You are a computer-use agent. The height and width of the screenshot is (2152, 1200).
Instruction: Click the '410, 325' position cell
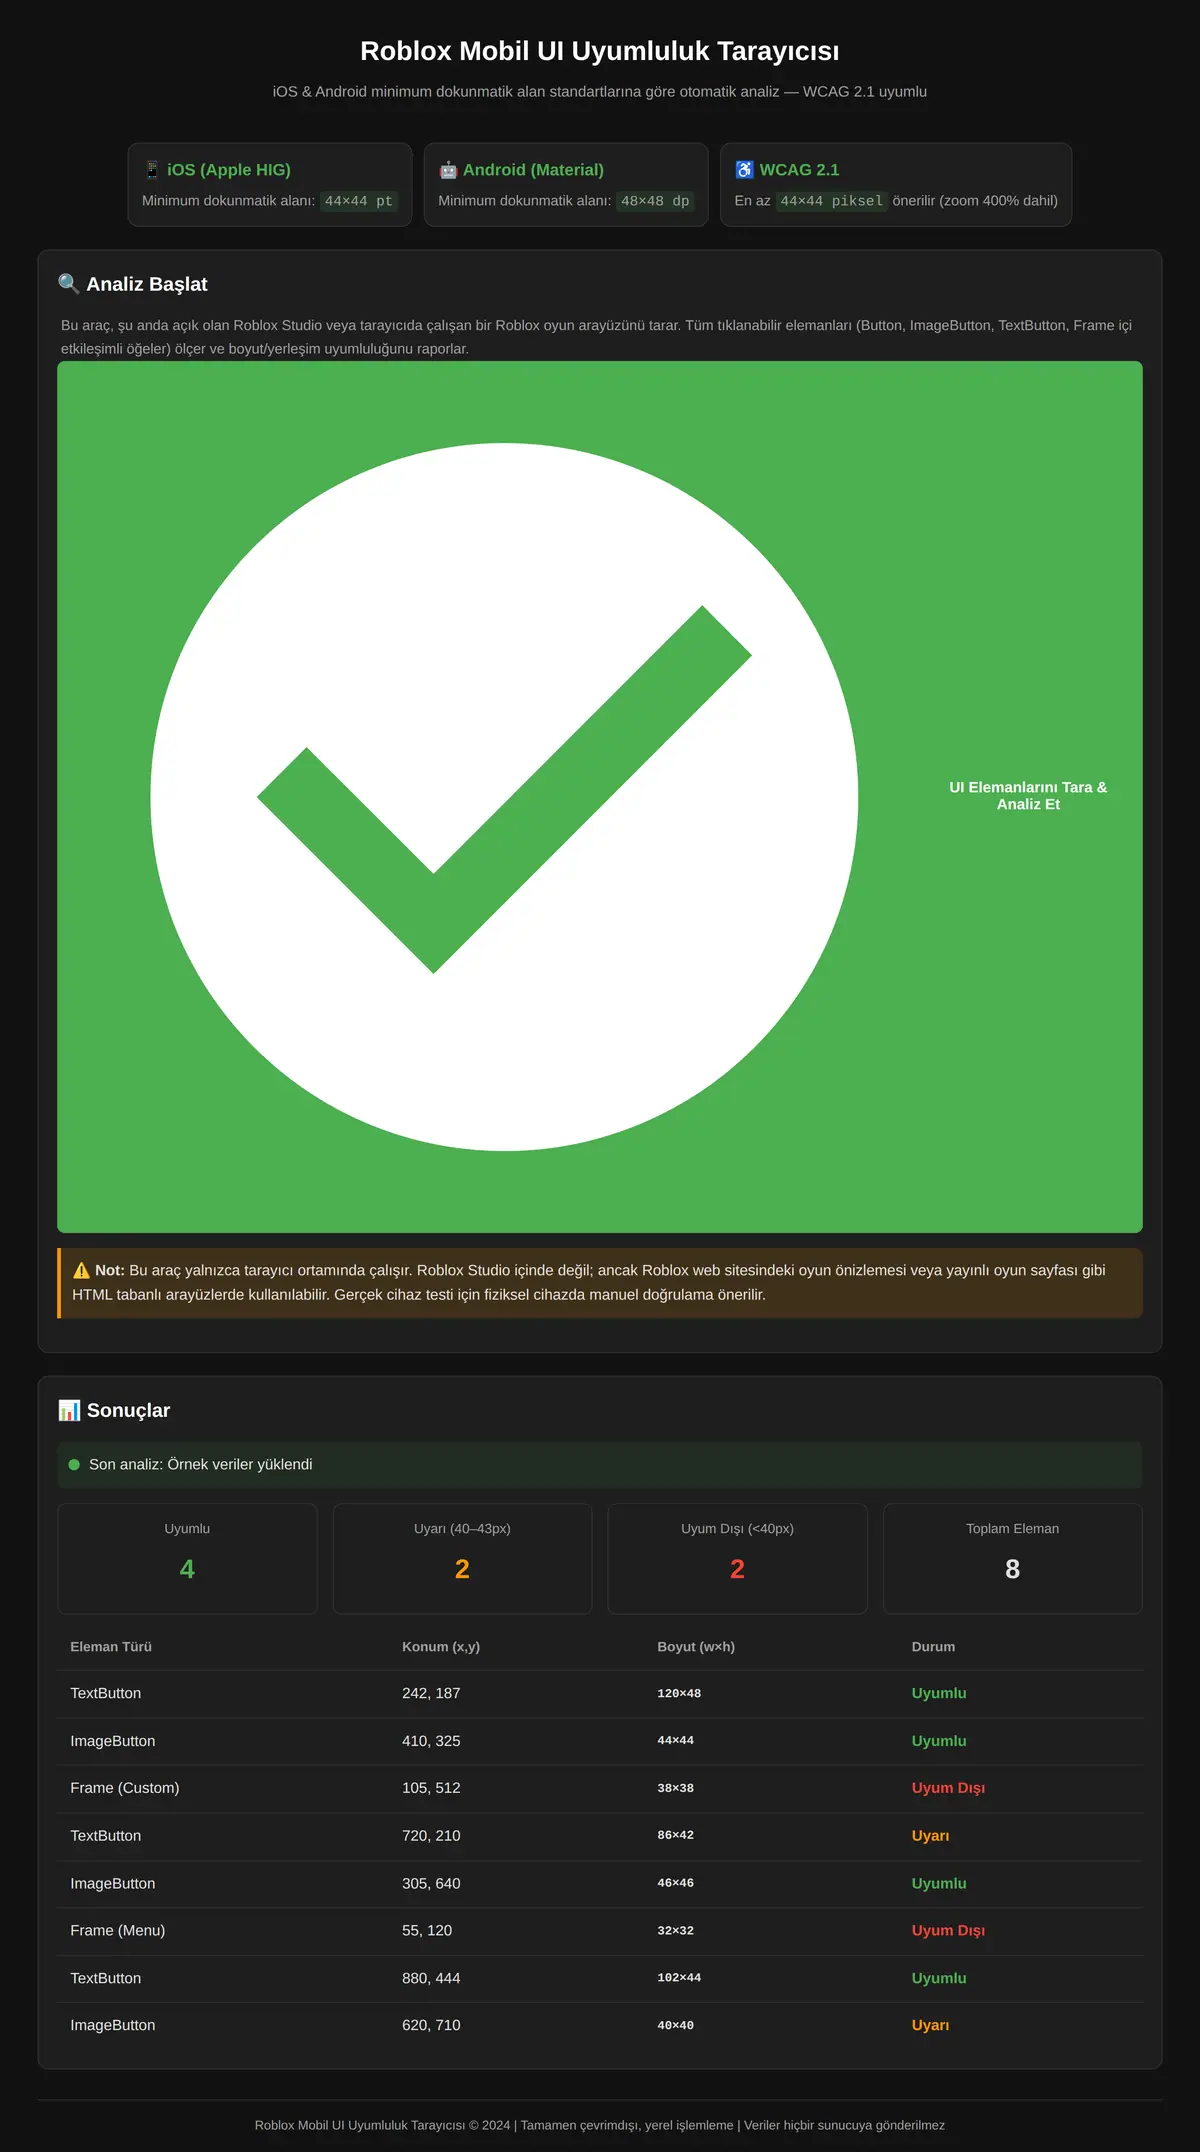[x=431, y=1741]
